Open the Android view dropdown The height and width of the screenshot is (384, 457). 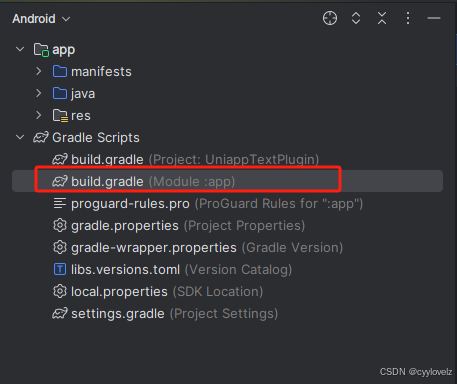[41, 19]
